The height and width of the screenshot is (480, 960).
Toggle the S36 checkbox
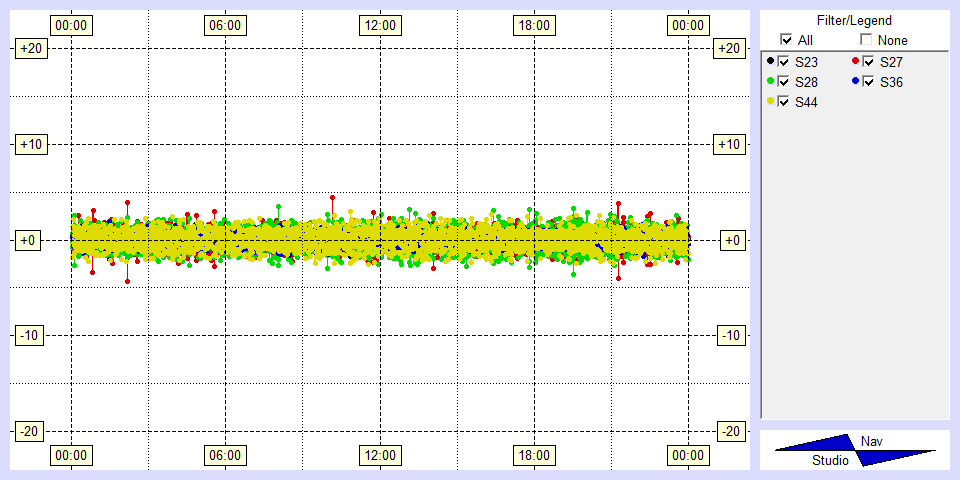(x=869, y=82)
